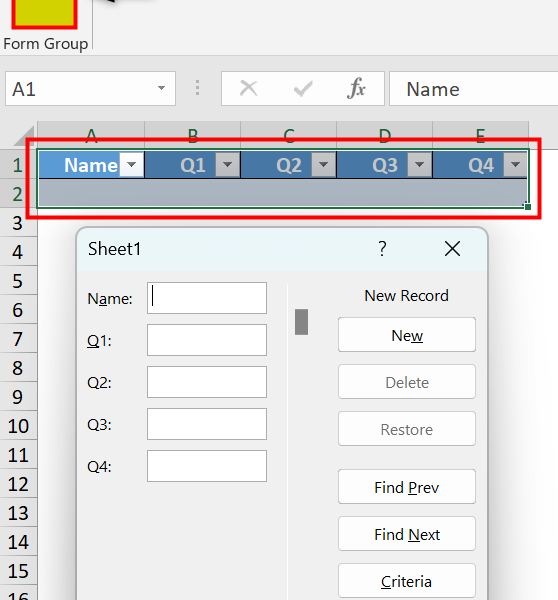Select column E header
The width and height of the screenshot is (558, 600).
pos(481,136)
